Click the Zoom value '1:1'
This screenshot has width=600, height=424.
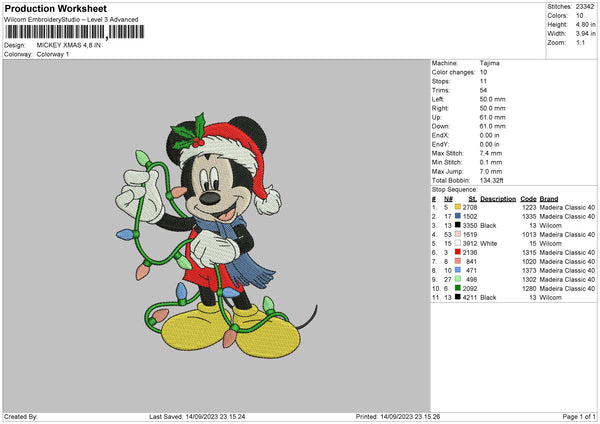click(580, 42)
